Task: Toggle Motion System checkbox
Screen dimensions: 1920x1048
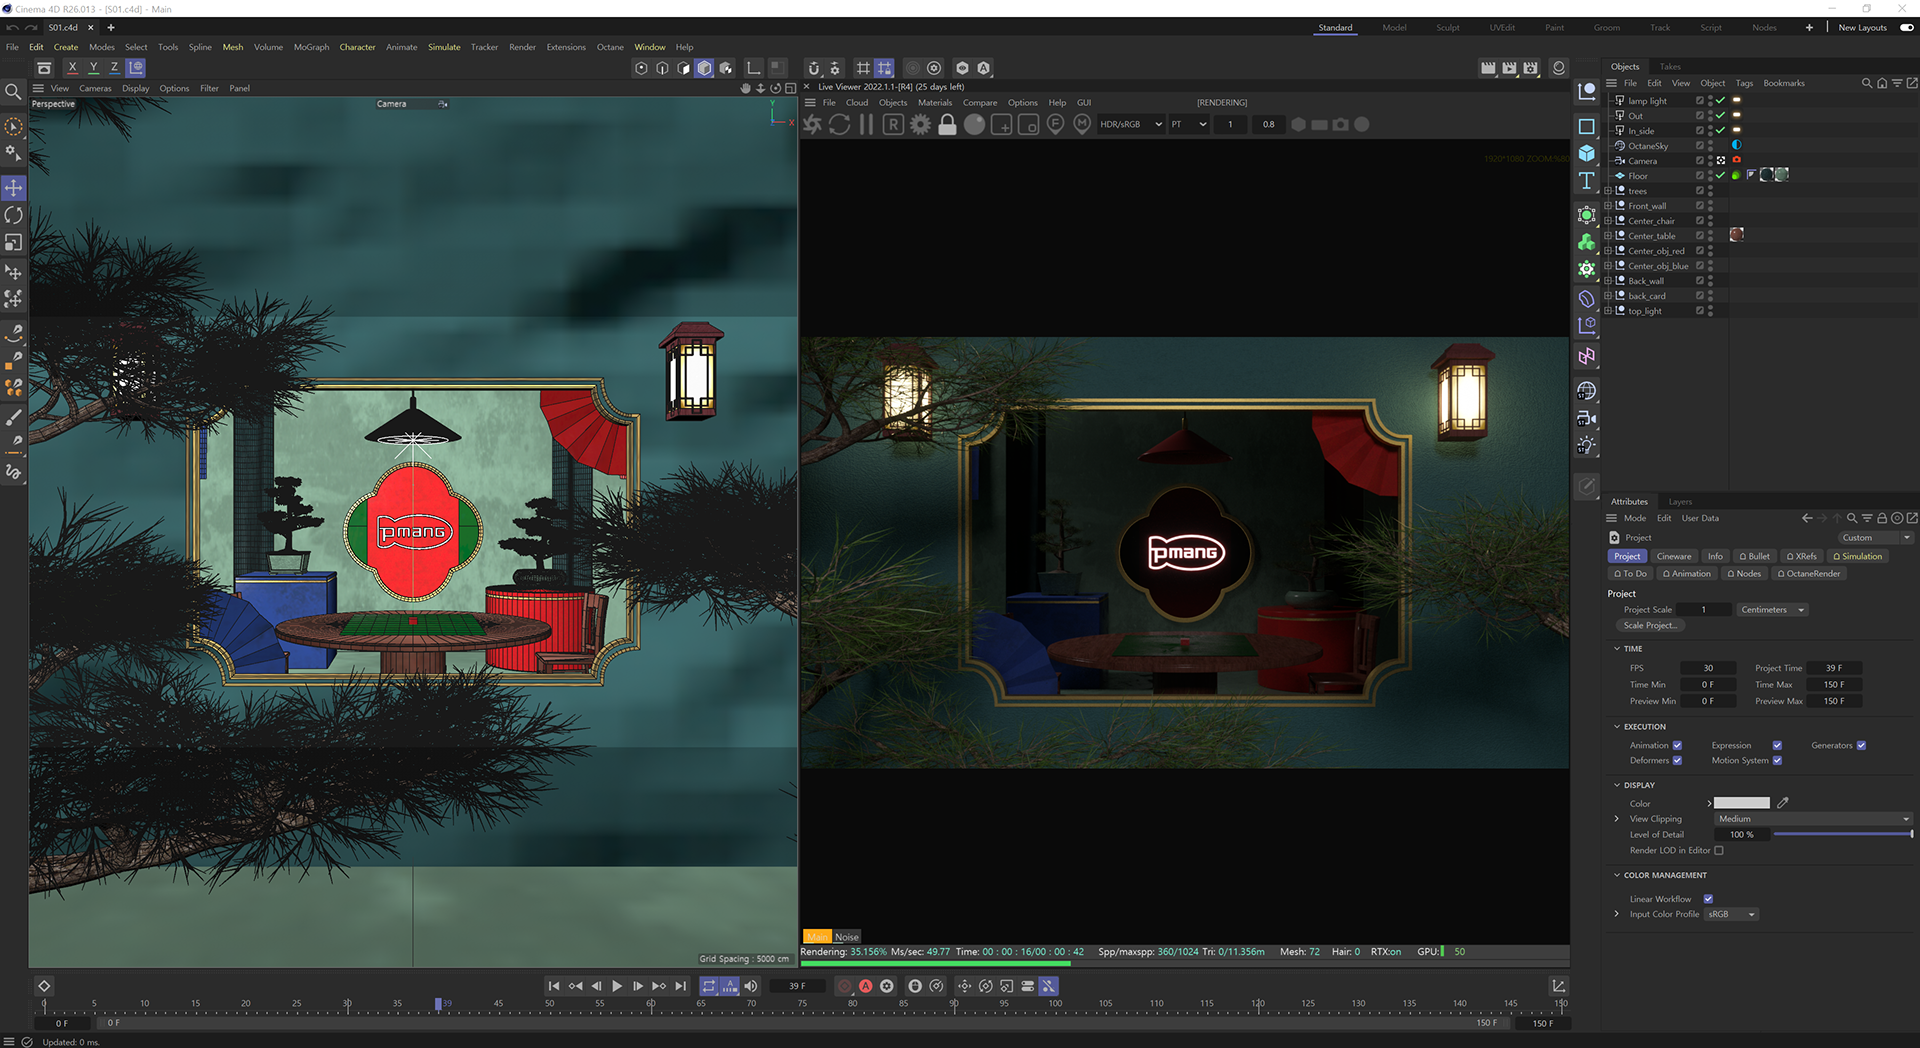Action: (1777, 760)
